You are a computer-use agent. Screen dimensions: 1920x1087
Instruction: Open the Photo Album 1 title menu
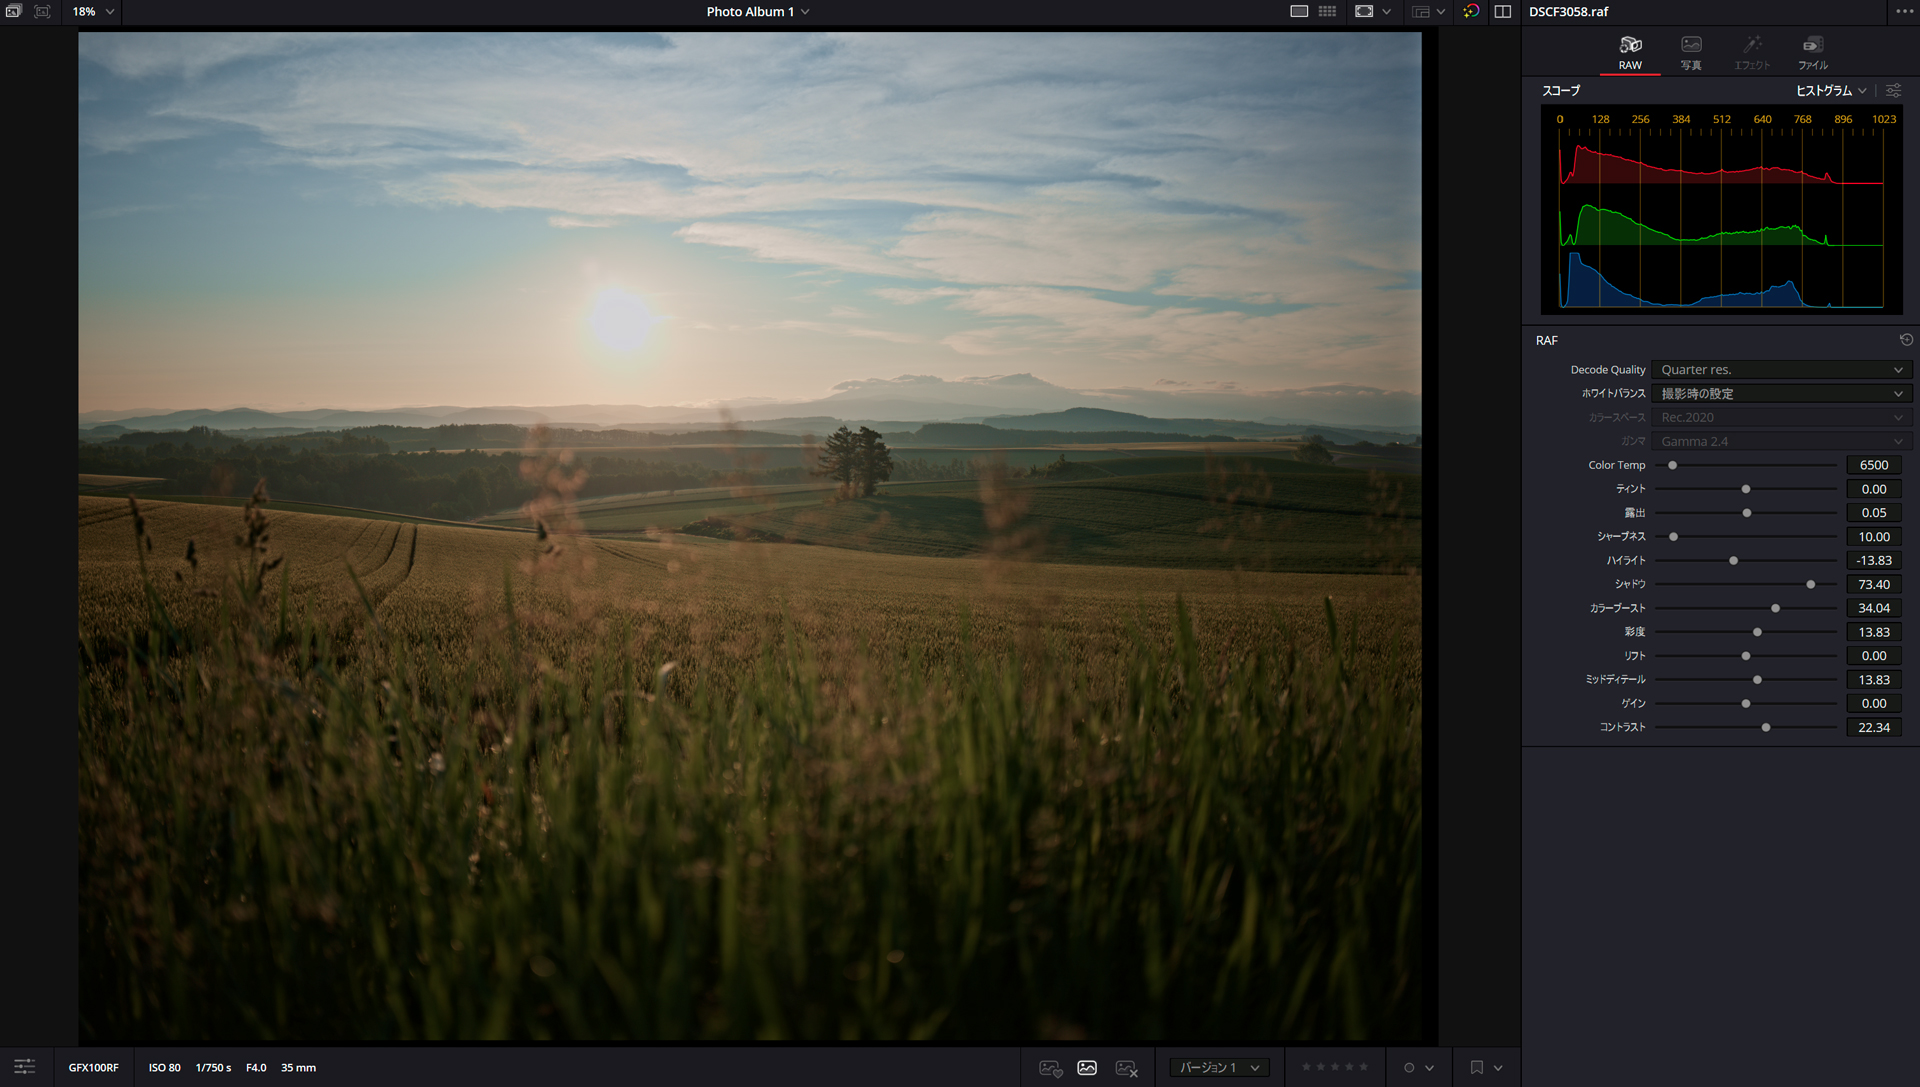coord(757,12)
